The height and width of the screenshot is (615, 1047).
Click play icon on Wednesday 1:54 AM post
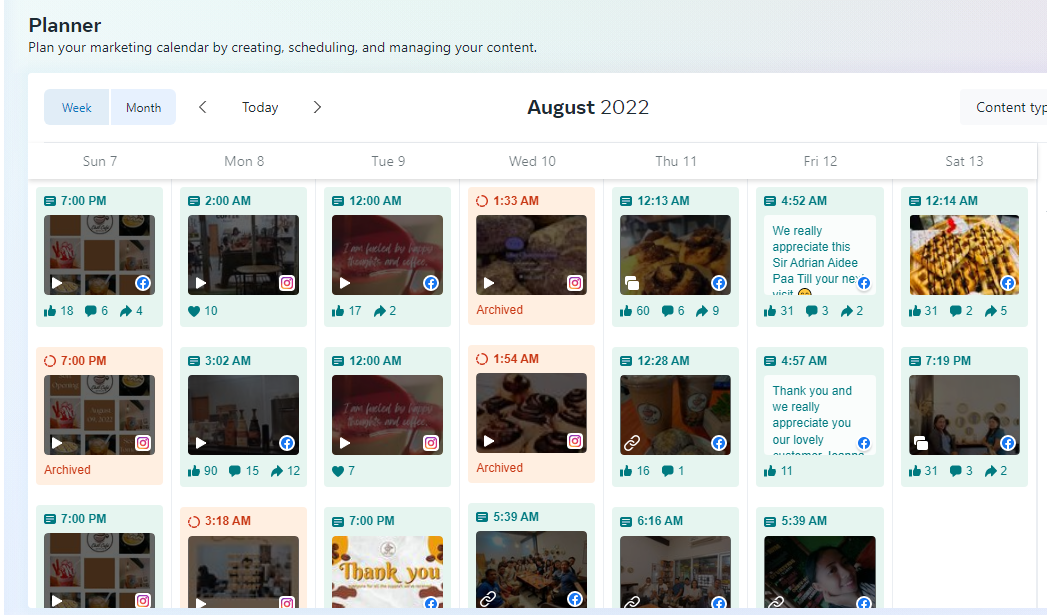489,441
